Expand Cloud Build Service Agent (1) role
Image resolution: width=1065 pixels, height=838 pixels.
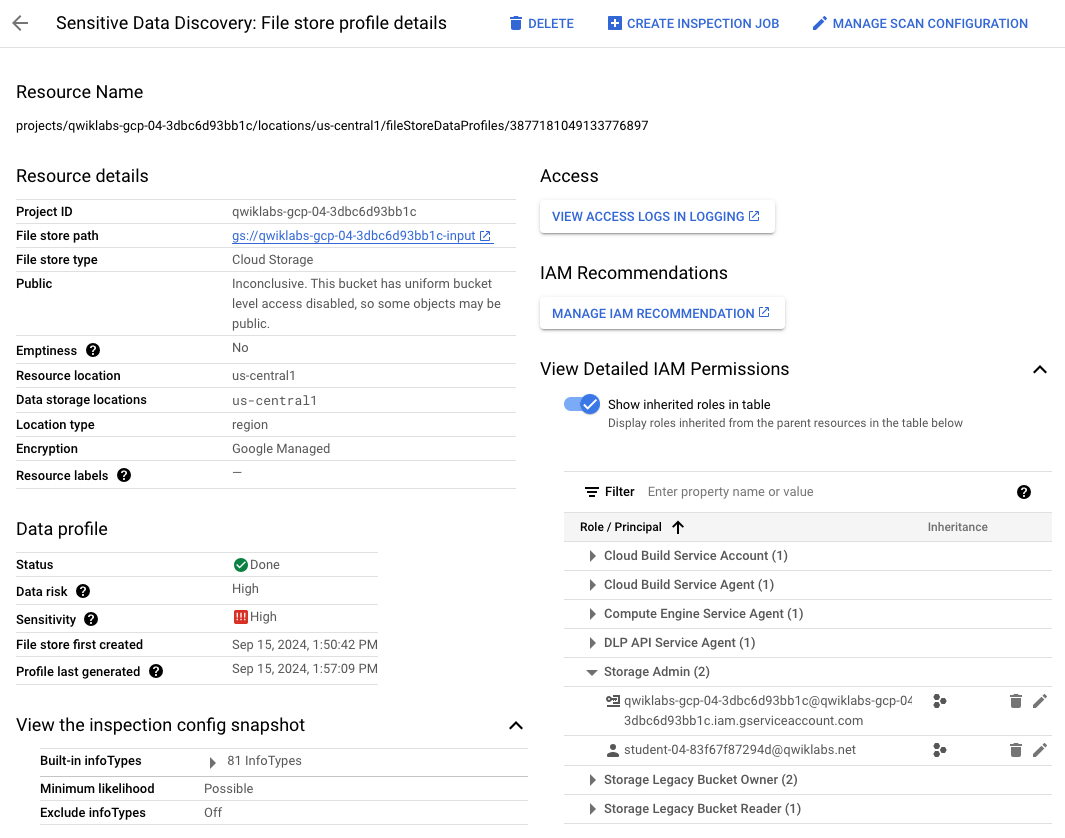coord(592,585)
